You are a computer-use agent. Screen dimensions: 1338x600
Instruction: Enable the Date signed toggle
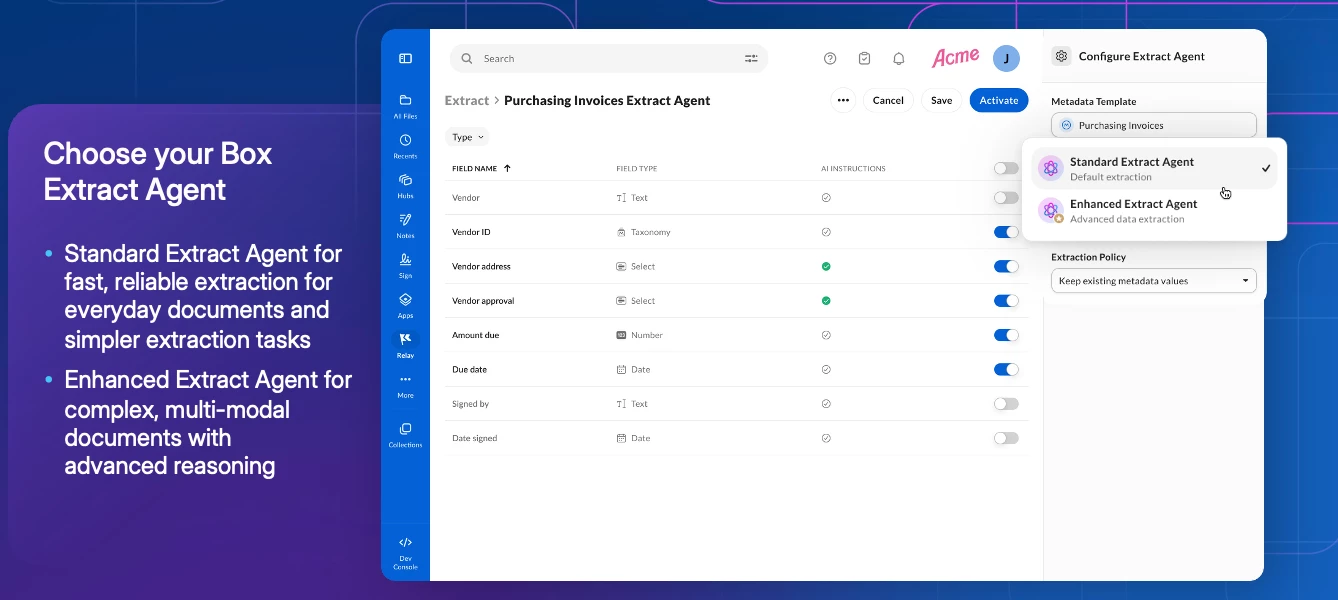point(1006,438)
